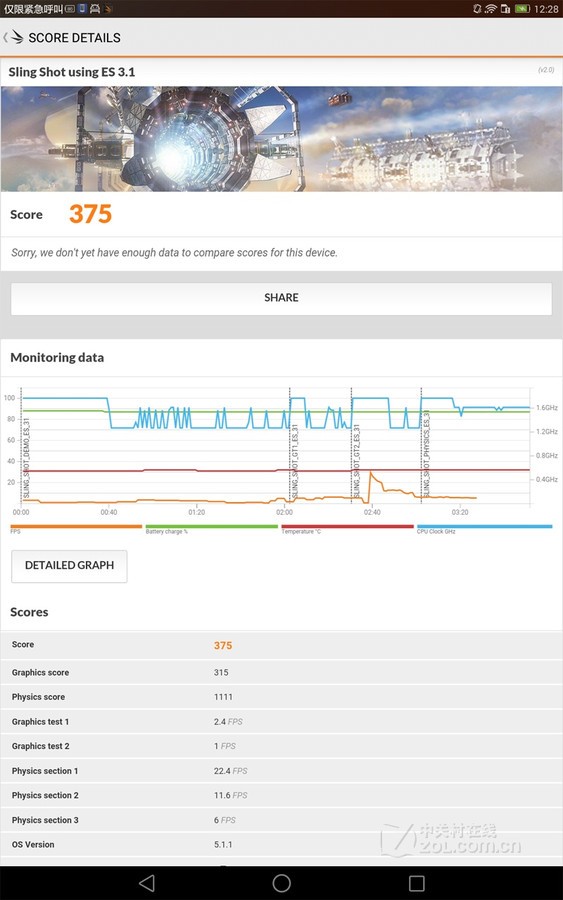Click the SLING_SHOT_GT1_ES_31 marker on graph
563x900 pixels.
click(294, 461)
